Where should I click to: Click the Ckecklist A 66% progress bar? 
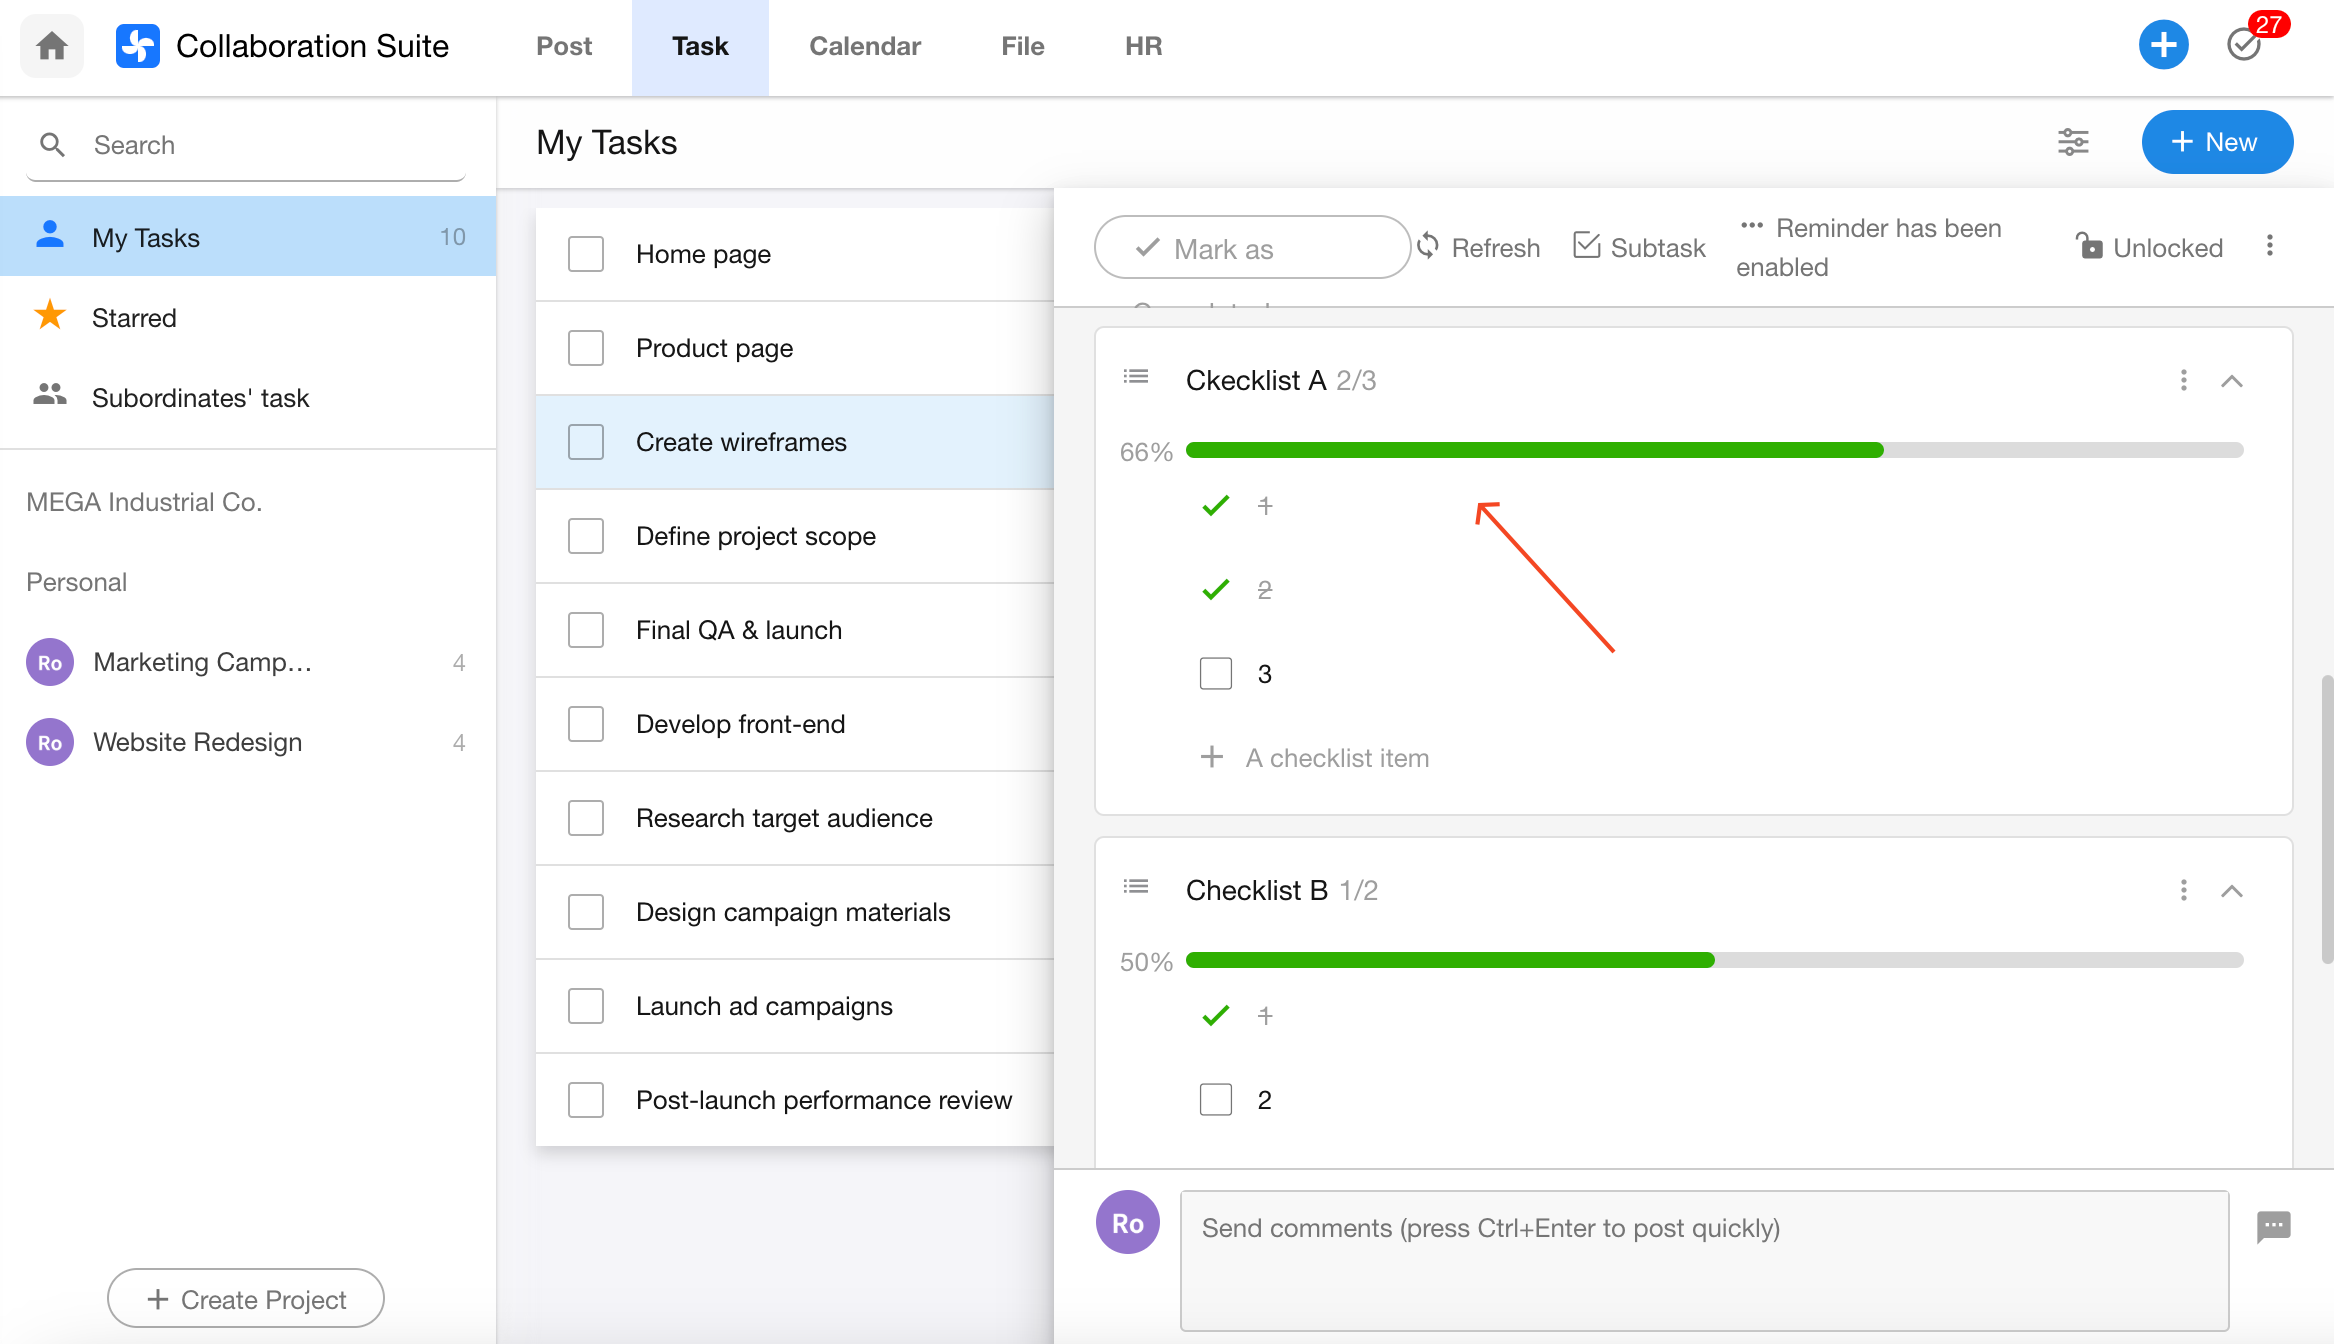click(1713, 451)
